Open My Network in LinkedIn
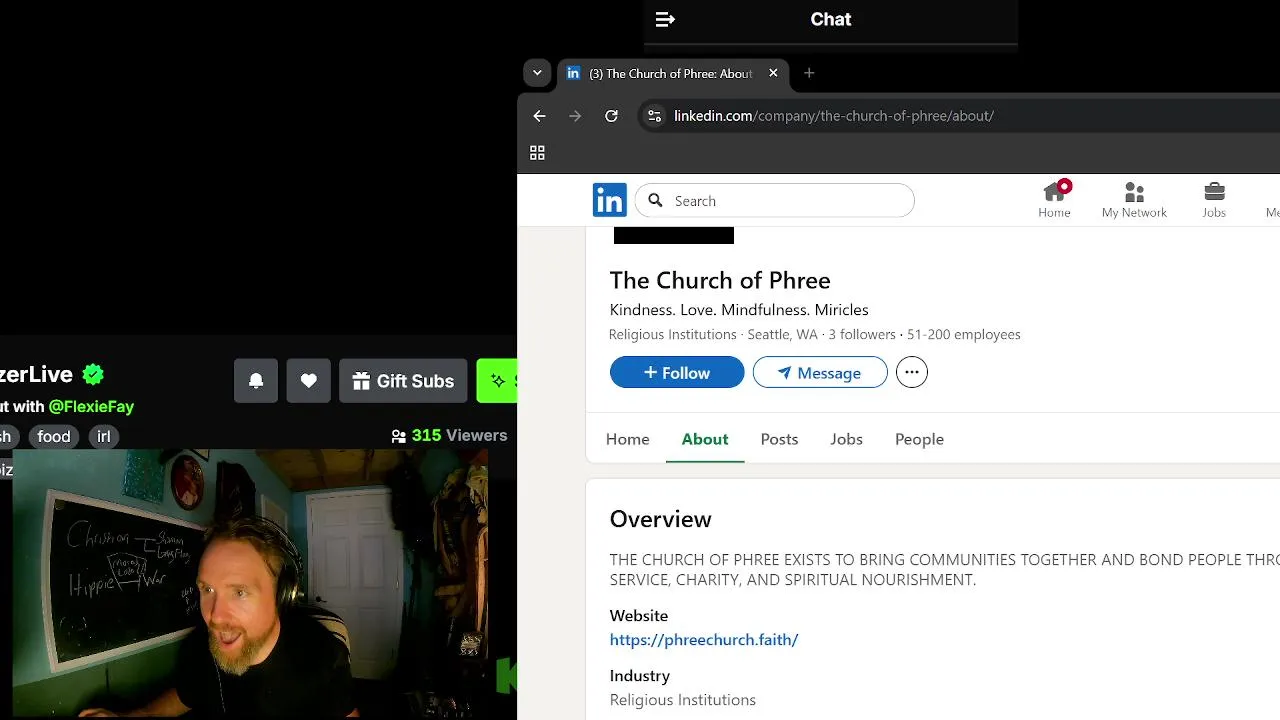The image size is (1280, 720). 1134,199
